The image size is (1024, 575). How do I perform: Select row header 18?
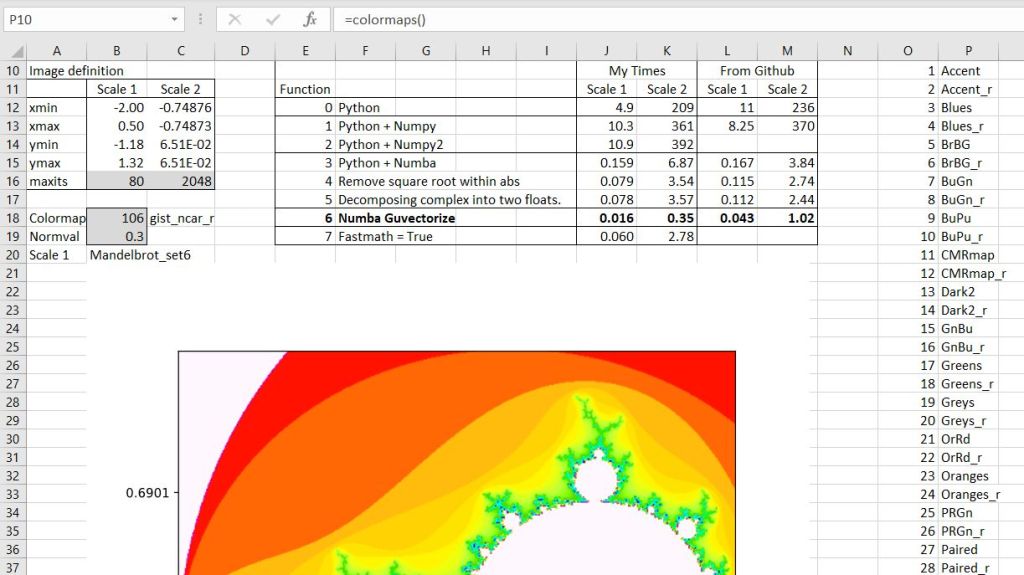coord(13,218)
